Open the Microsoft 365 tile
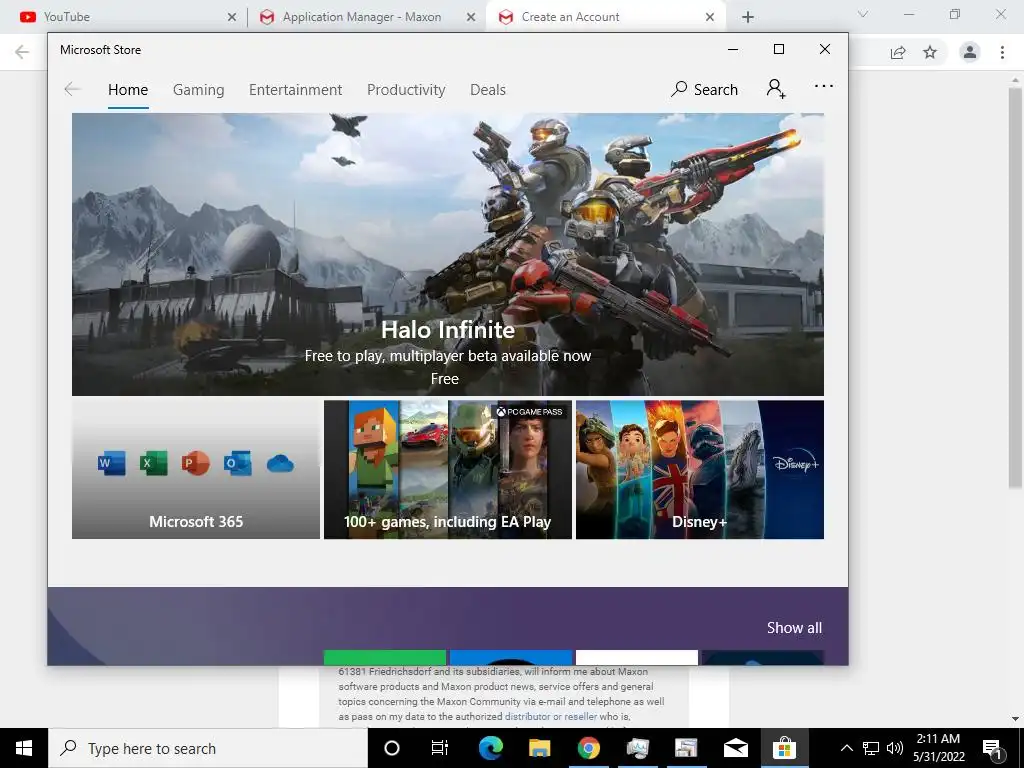Viewport: 1024px width, 768px height. coord(196,470)
